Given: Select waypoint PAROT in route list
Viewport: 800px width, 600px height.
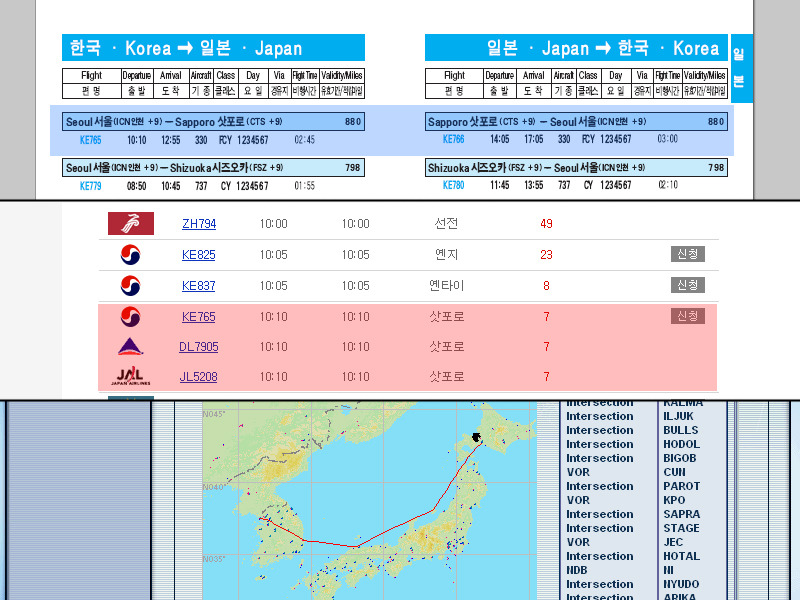Looking at the screenshot, I should [x=681, y=486].
